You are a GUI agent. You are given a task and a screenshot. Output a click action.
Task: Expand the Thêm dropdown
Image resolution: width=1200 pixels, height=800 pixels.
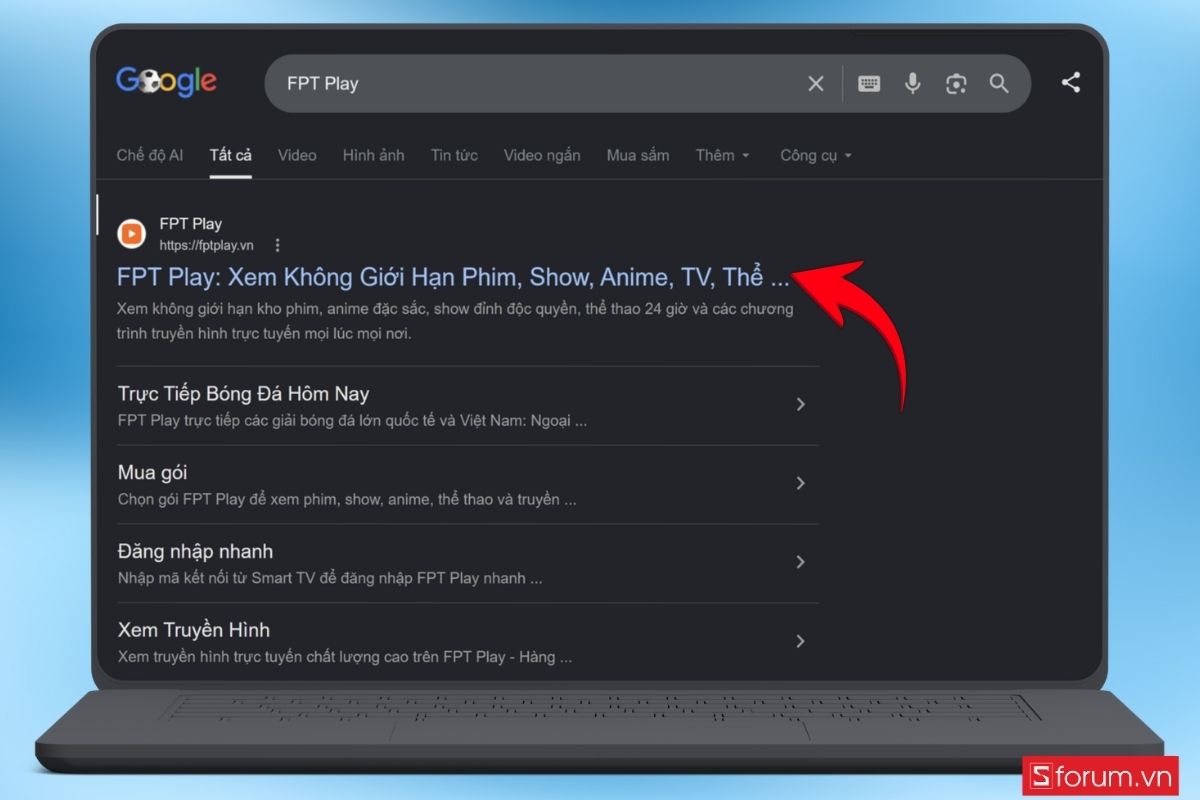point(722,155)
